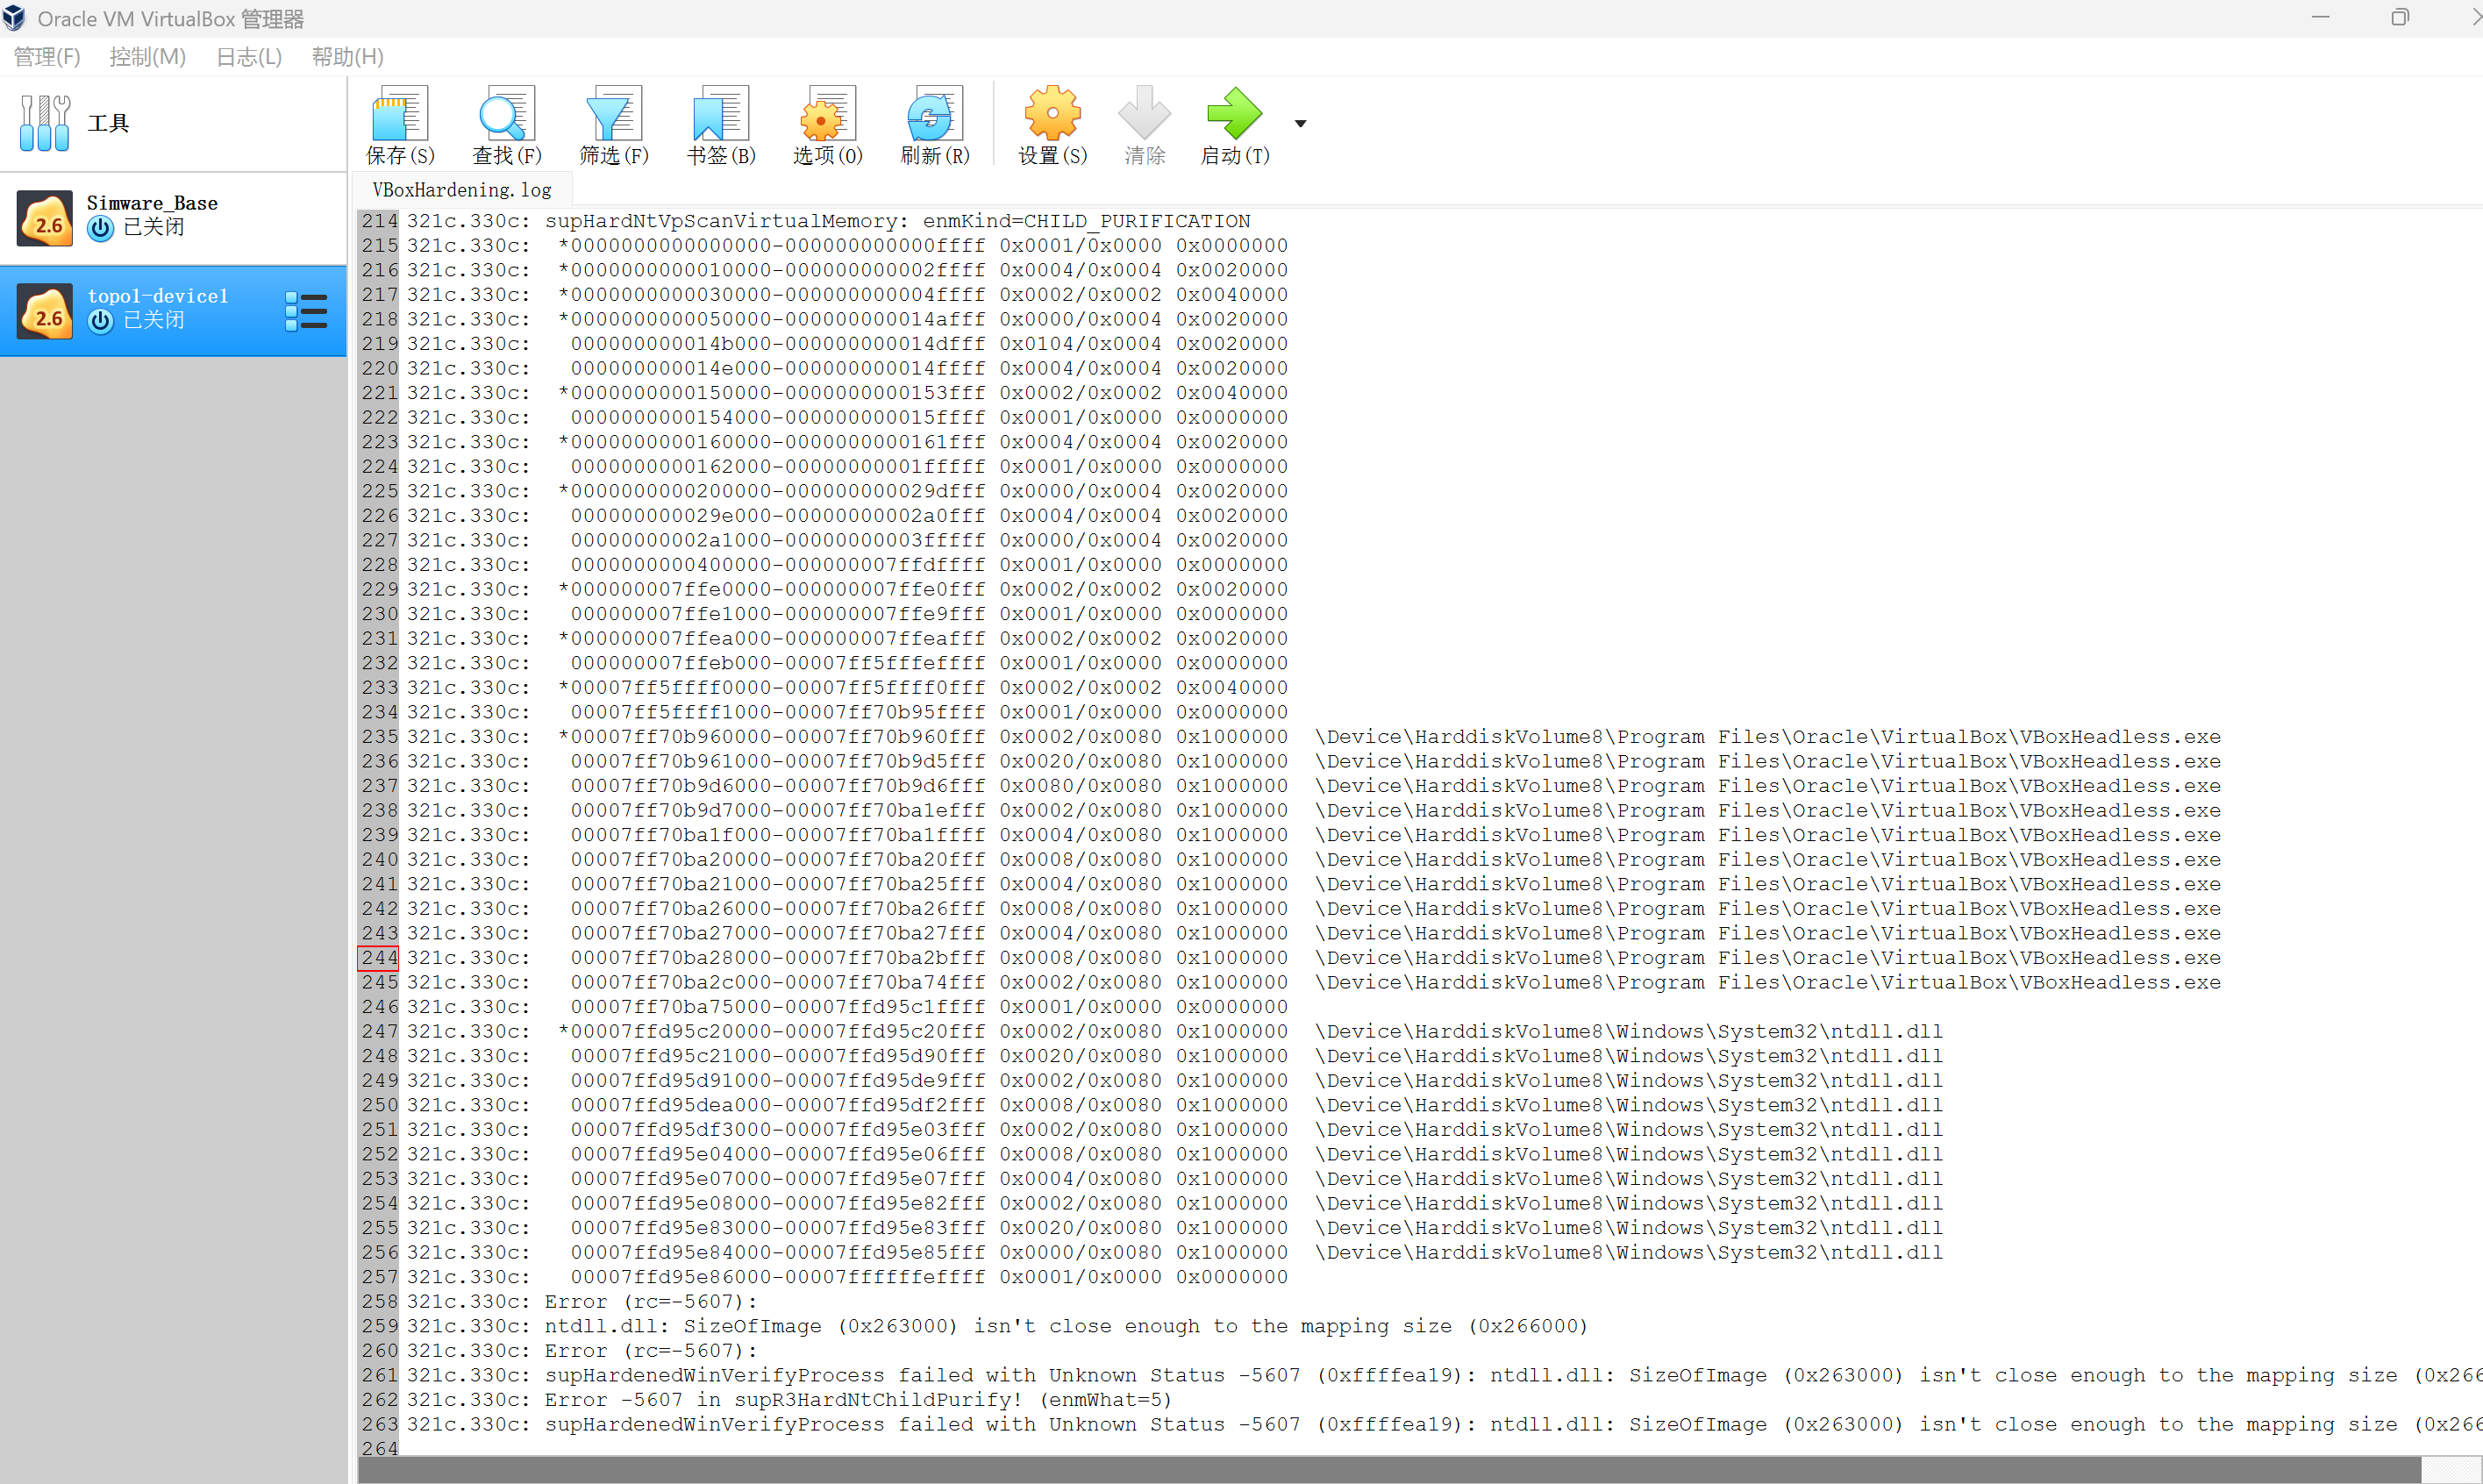
Task: Open the 日志(L) menu
Action: [249, 57]
